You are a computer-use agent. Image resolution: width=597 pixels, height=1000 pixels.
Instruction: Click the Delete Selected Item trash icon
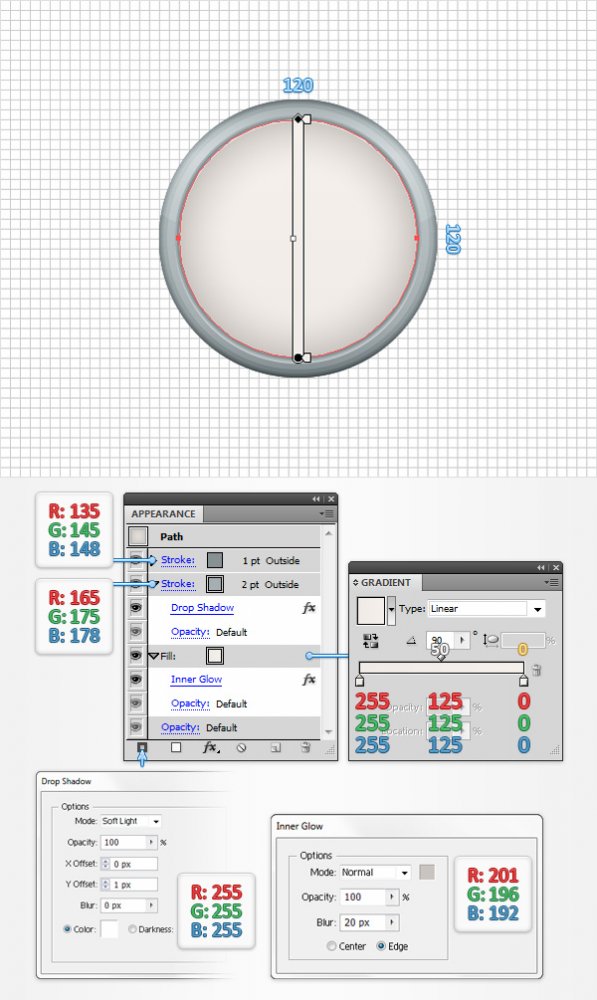coord(306,747)
